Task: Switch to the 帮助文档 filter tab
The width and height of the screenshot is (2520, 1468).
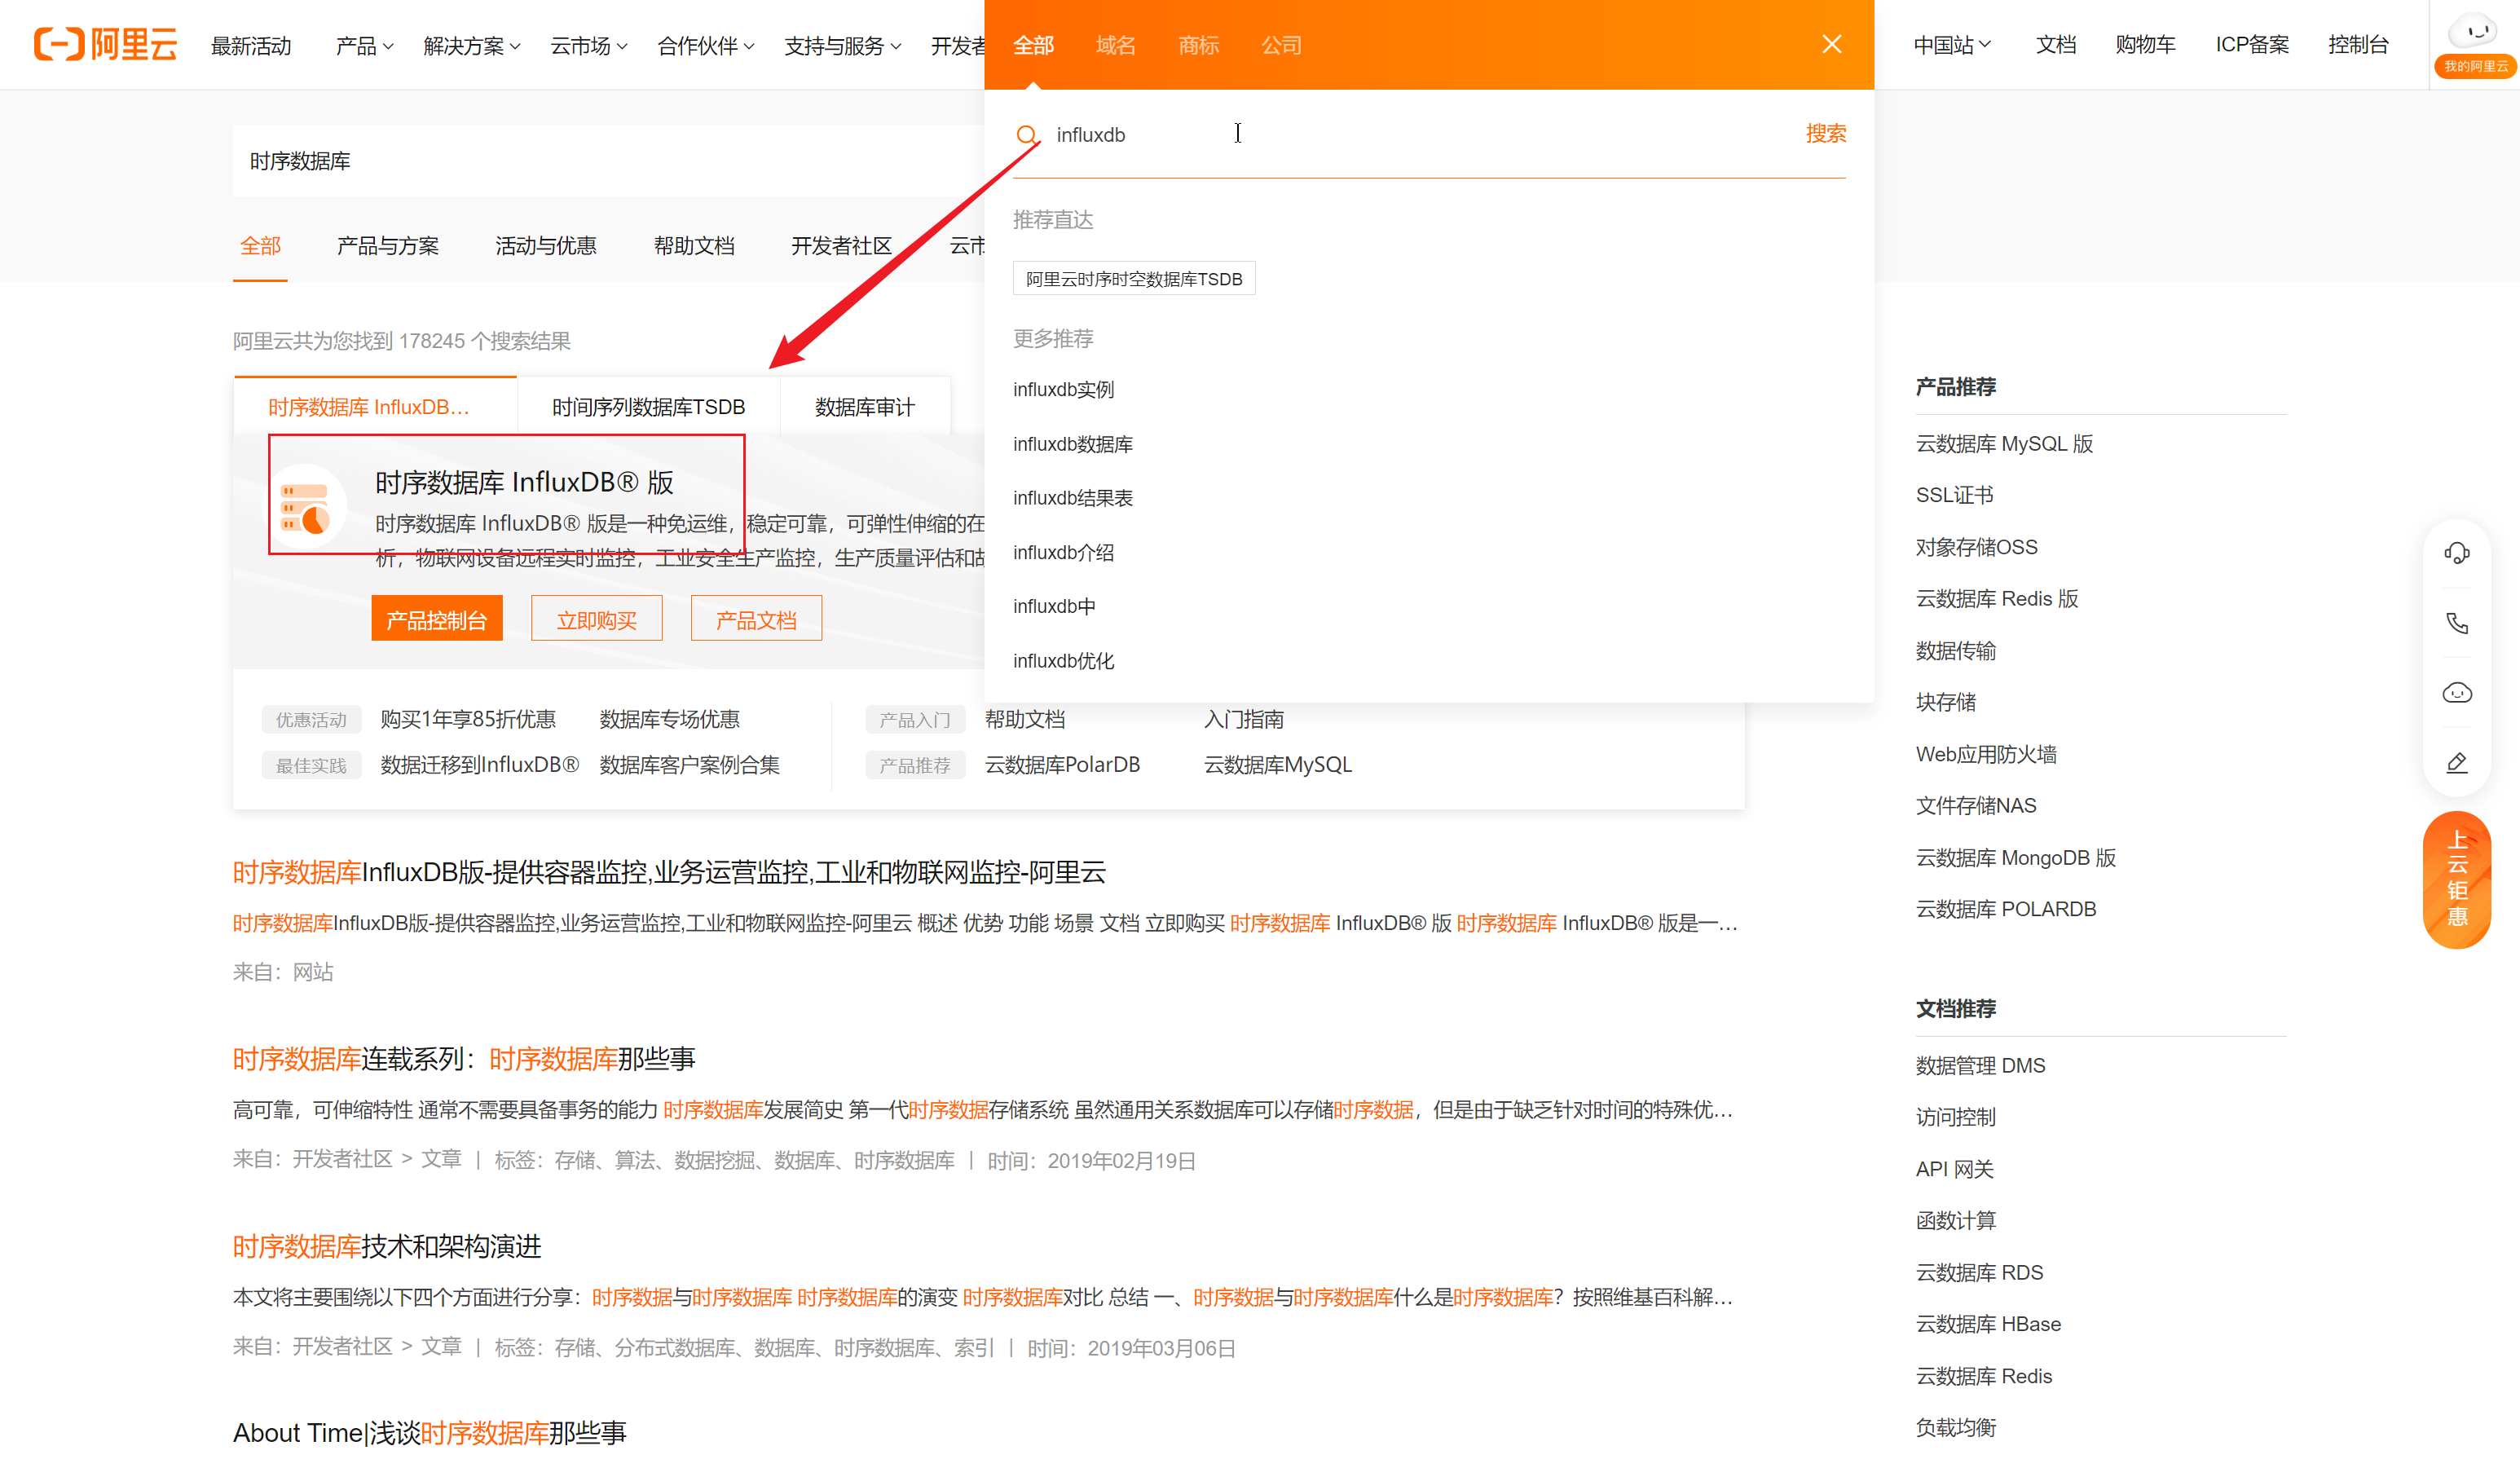Action: [x=693, y=246]
